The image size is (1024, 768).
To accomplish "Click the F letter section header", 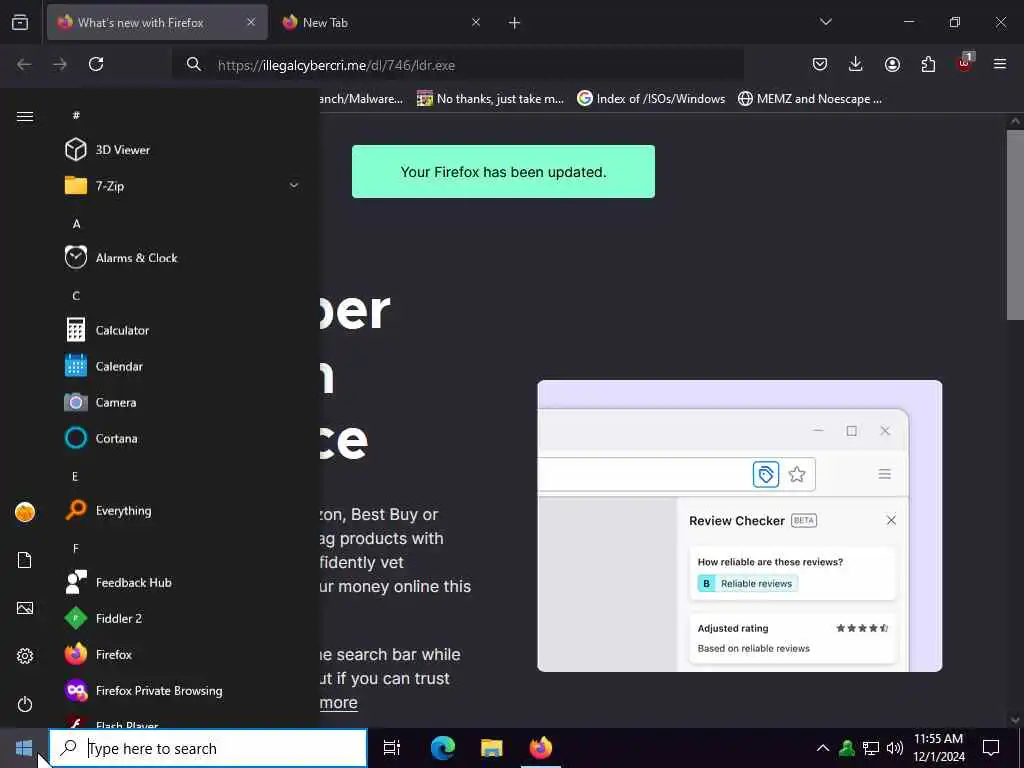I will tap(76, 548).
